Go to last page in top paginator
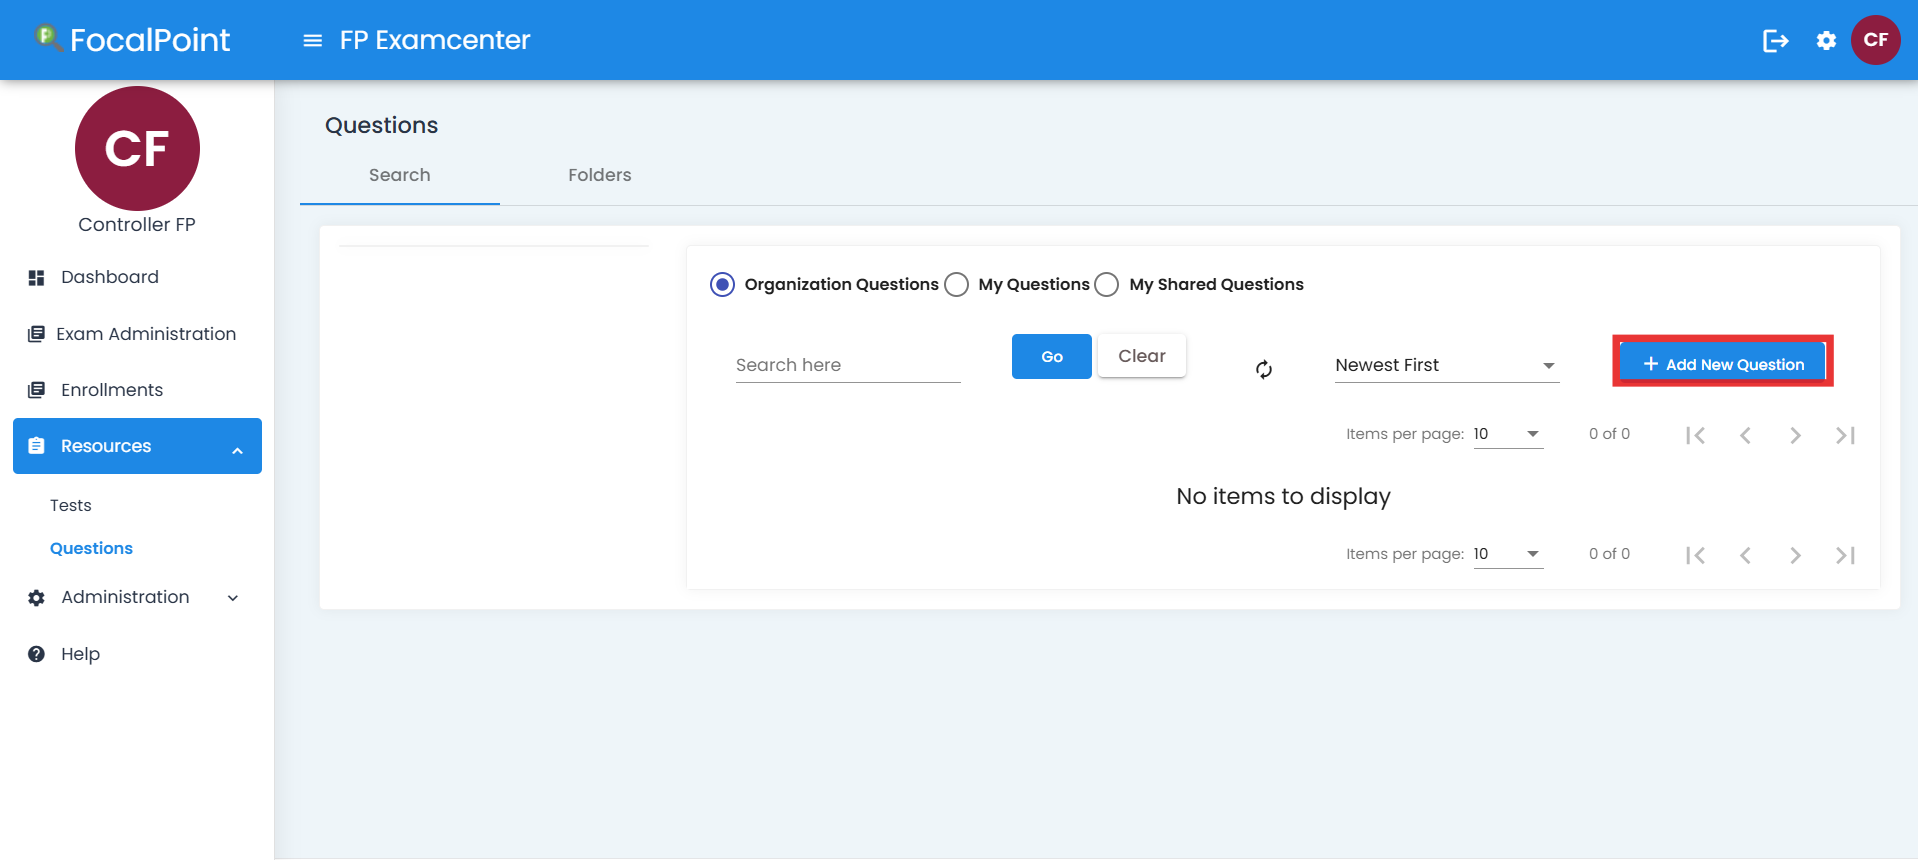The image size is (1918, 860). pyautogui.click(x=1845, y=435)
